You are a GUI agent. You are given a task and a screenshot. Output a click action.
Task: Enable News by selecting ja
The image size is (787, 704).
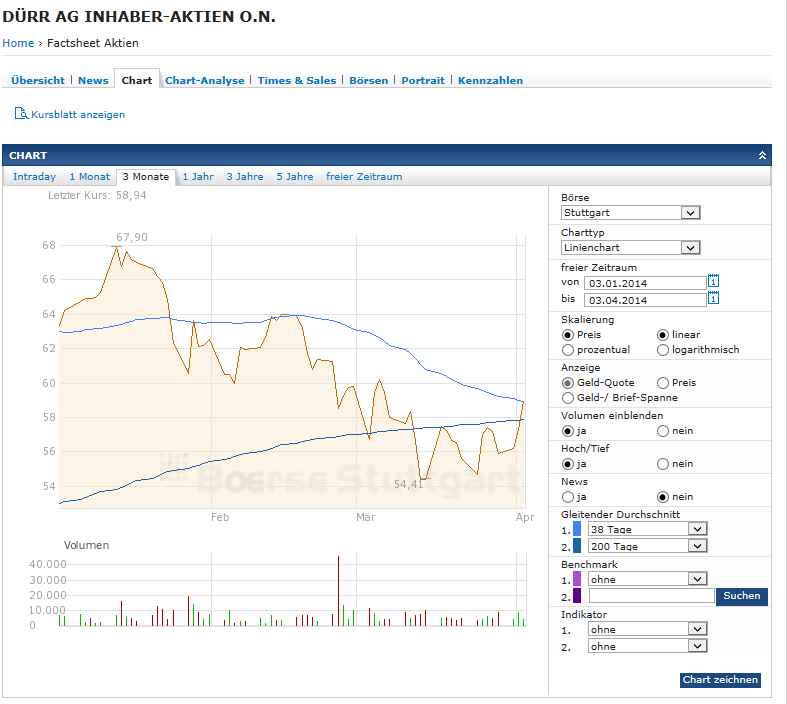click(568, 496)
